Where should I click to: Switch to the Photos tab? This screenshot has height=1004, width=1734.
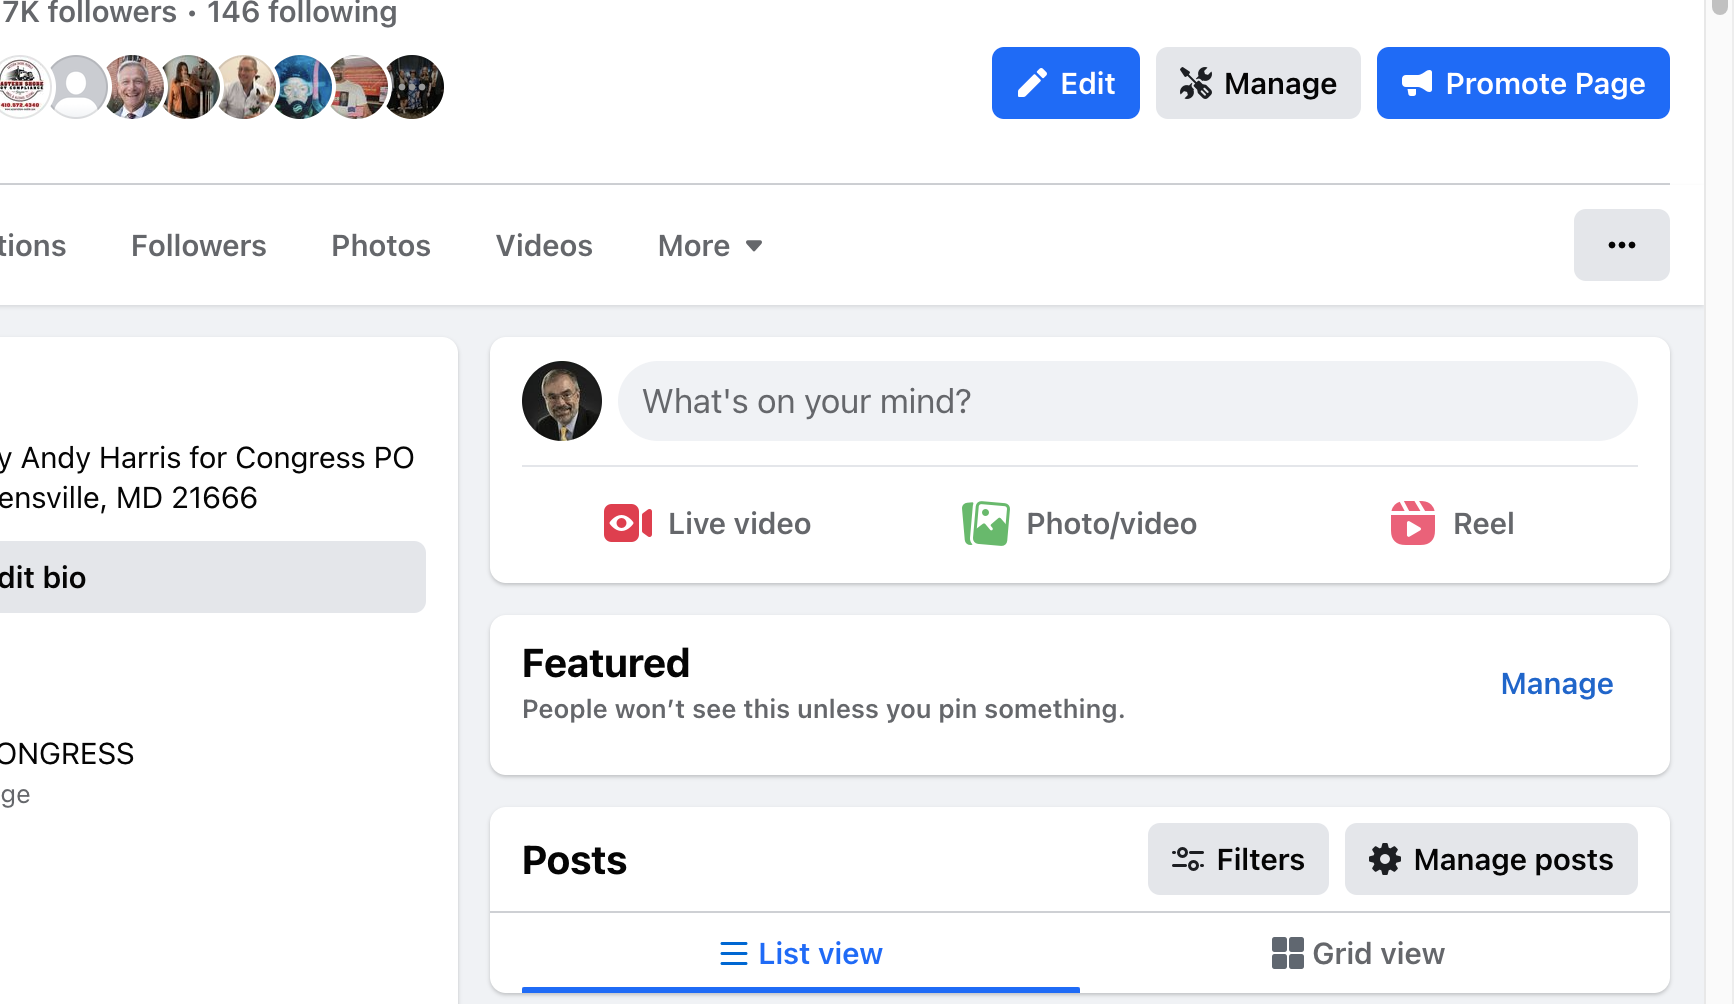pyautogui.click(x=381, y=246)
